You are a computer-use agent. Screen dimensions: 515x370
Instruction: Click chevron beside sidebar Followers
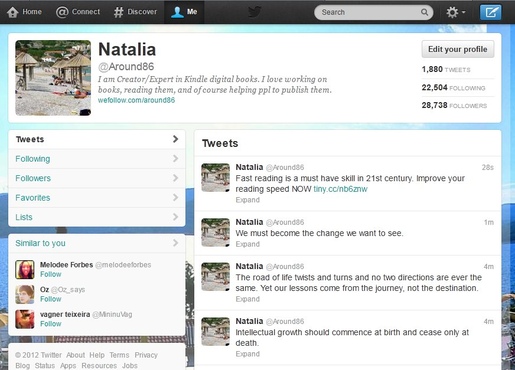coord(175,178)
